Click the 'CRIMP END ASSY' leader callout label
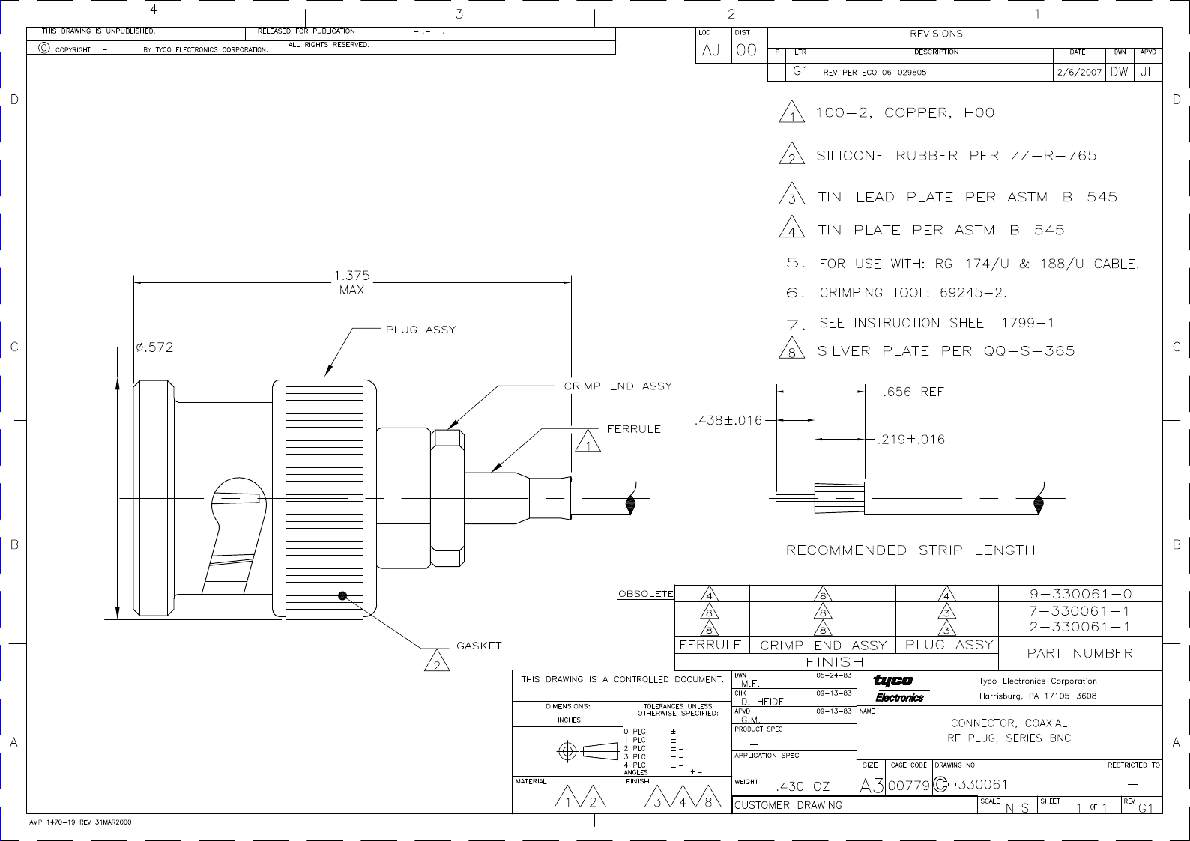Screen dimensions: 1190x841 pos(618,386)
